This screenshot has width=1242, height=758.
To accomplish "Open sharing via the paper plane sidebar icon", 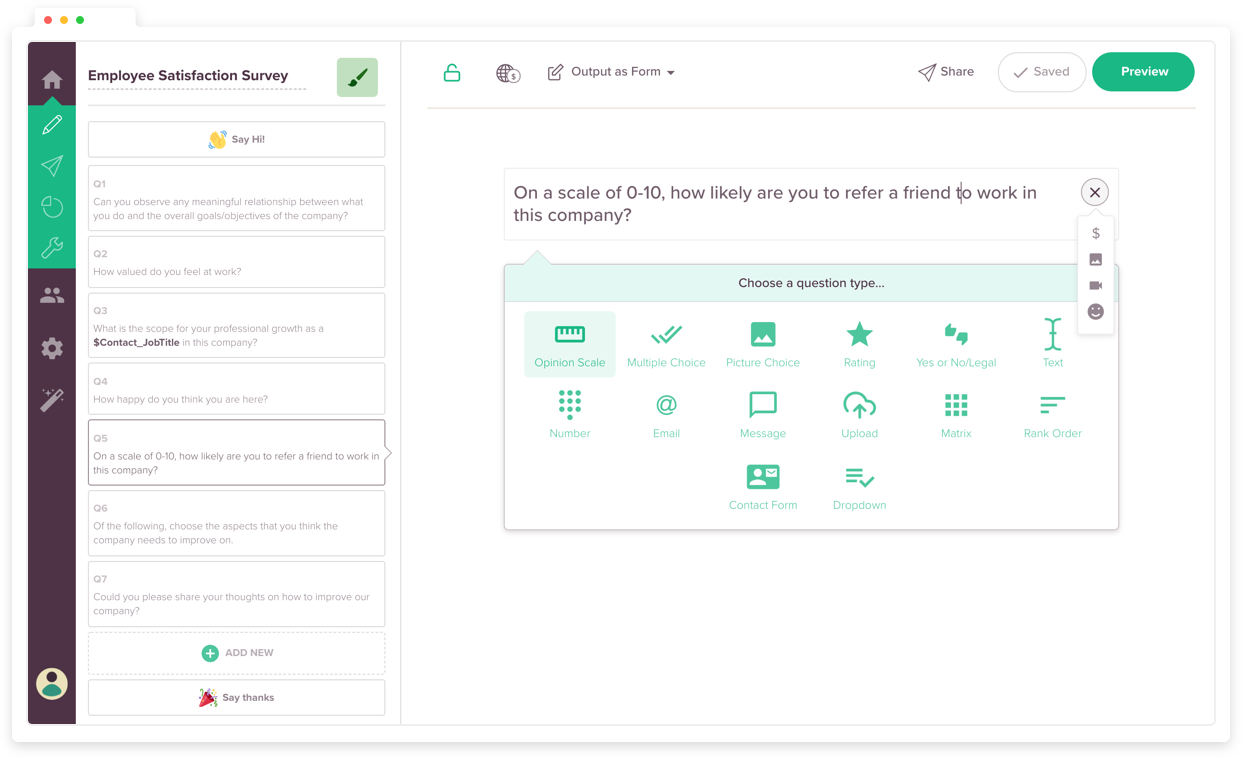I will [51, 166].
